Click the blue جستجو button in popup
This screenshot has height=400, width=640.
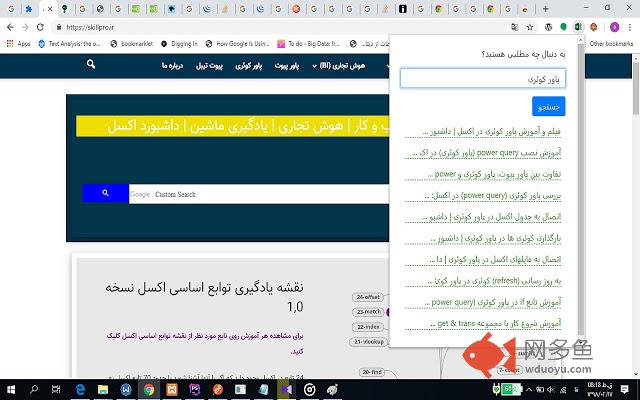click(549, 105)
